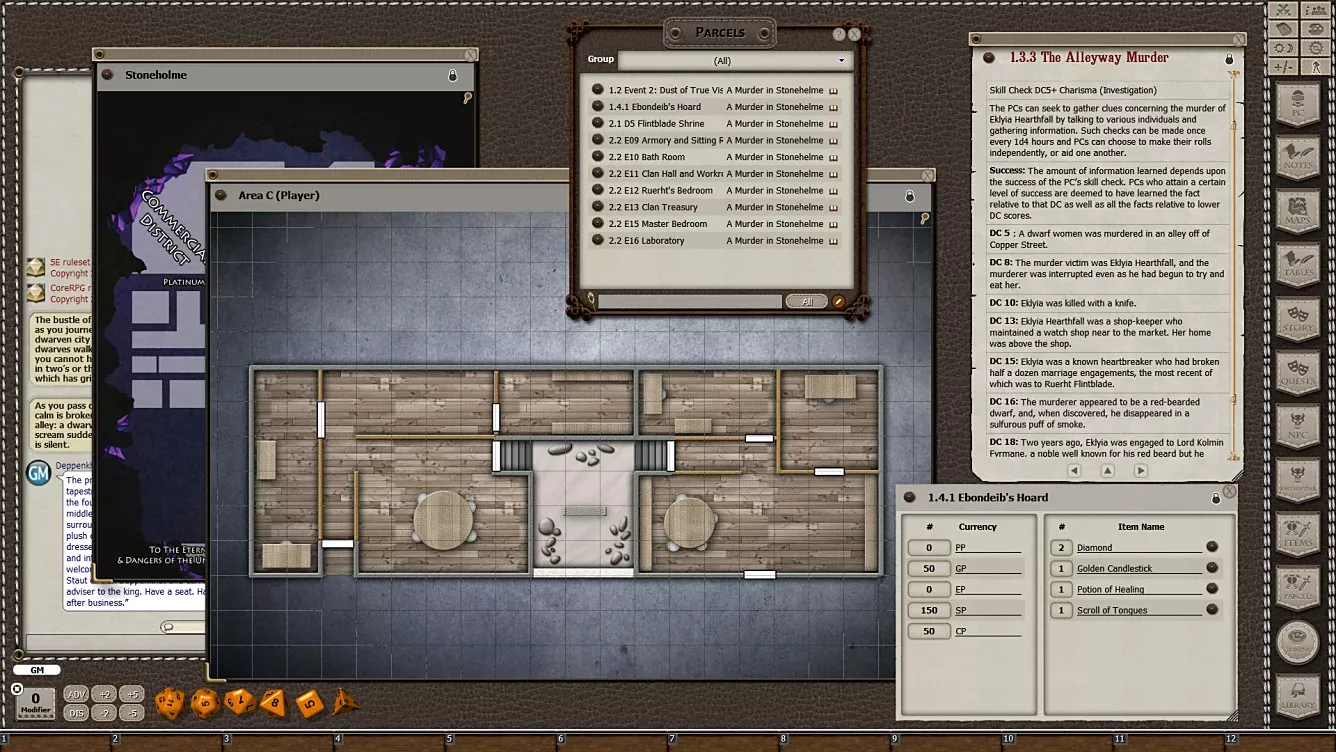Image resolution: width=1336 pixels, height=752 pixels.
Task: Click the orange edit icon in Parcels window
Action: click(x=839, y=301)
